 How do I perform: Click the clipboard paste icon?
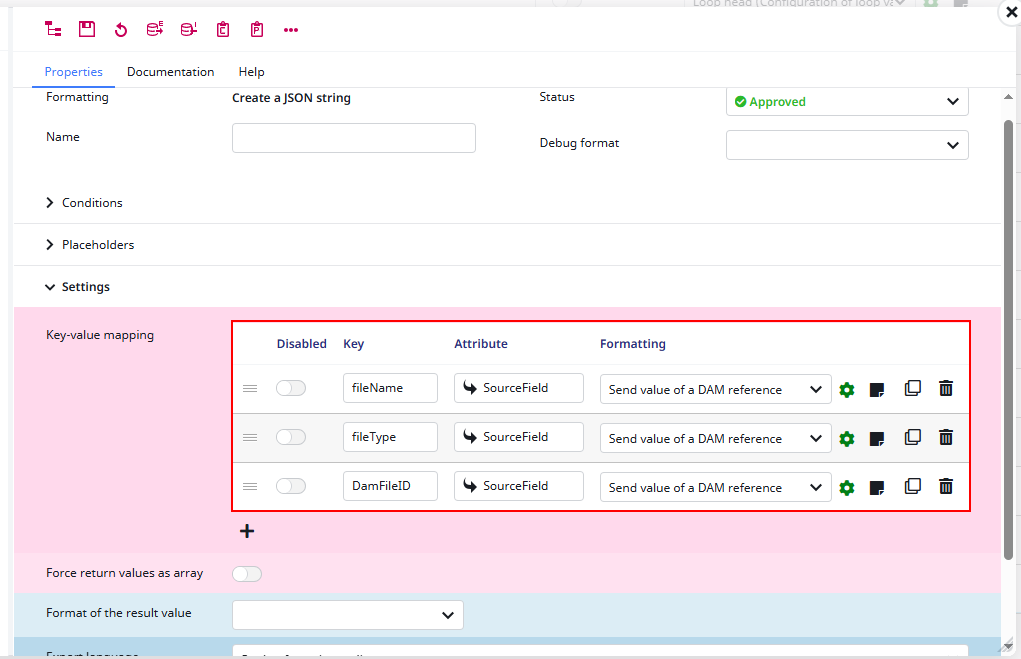coord(256,29)
